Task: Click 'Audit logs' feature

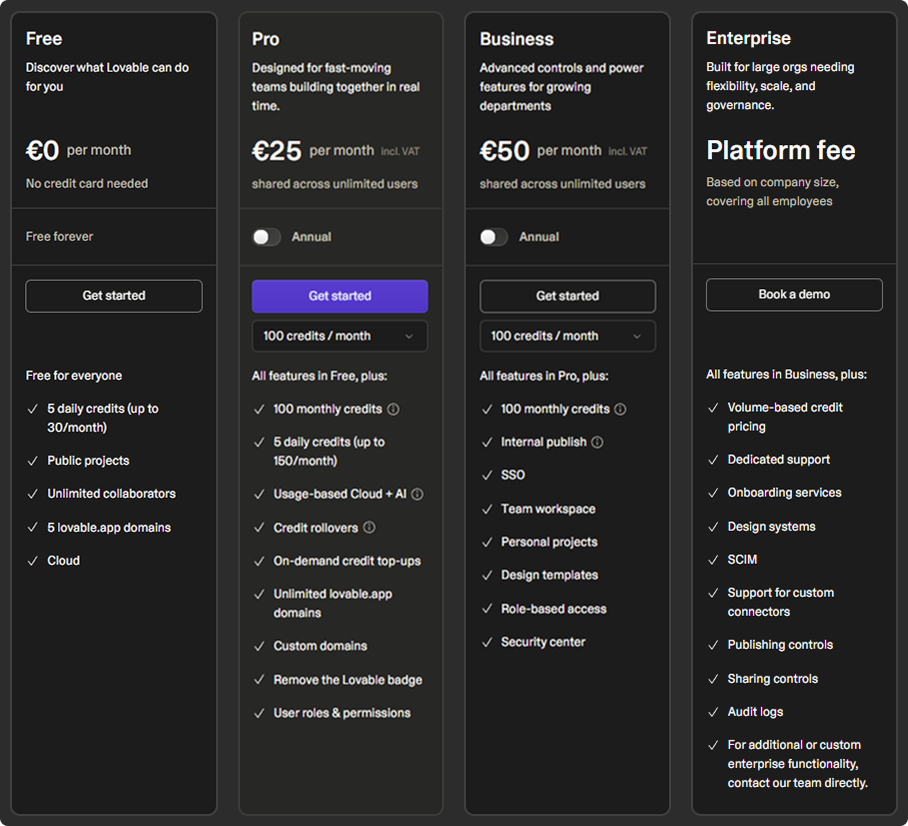Action: tap(755, 712)
